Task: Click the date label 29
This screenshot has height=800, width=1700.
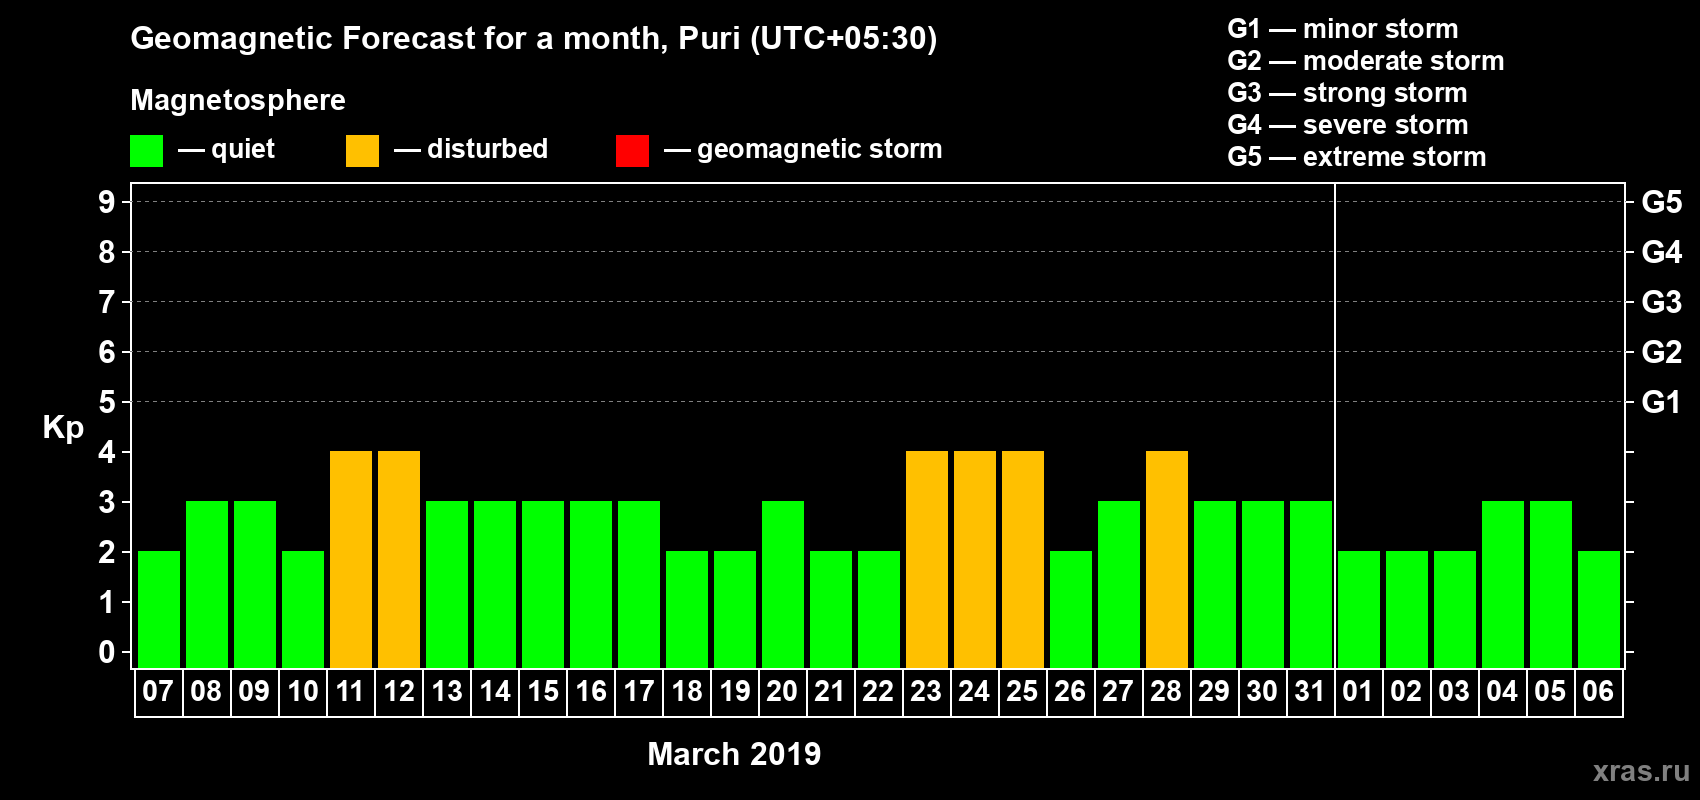Action: (x=1214, y=691)
